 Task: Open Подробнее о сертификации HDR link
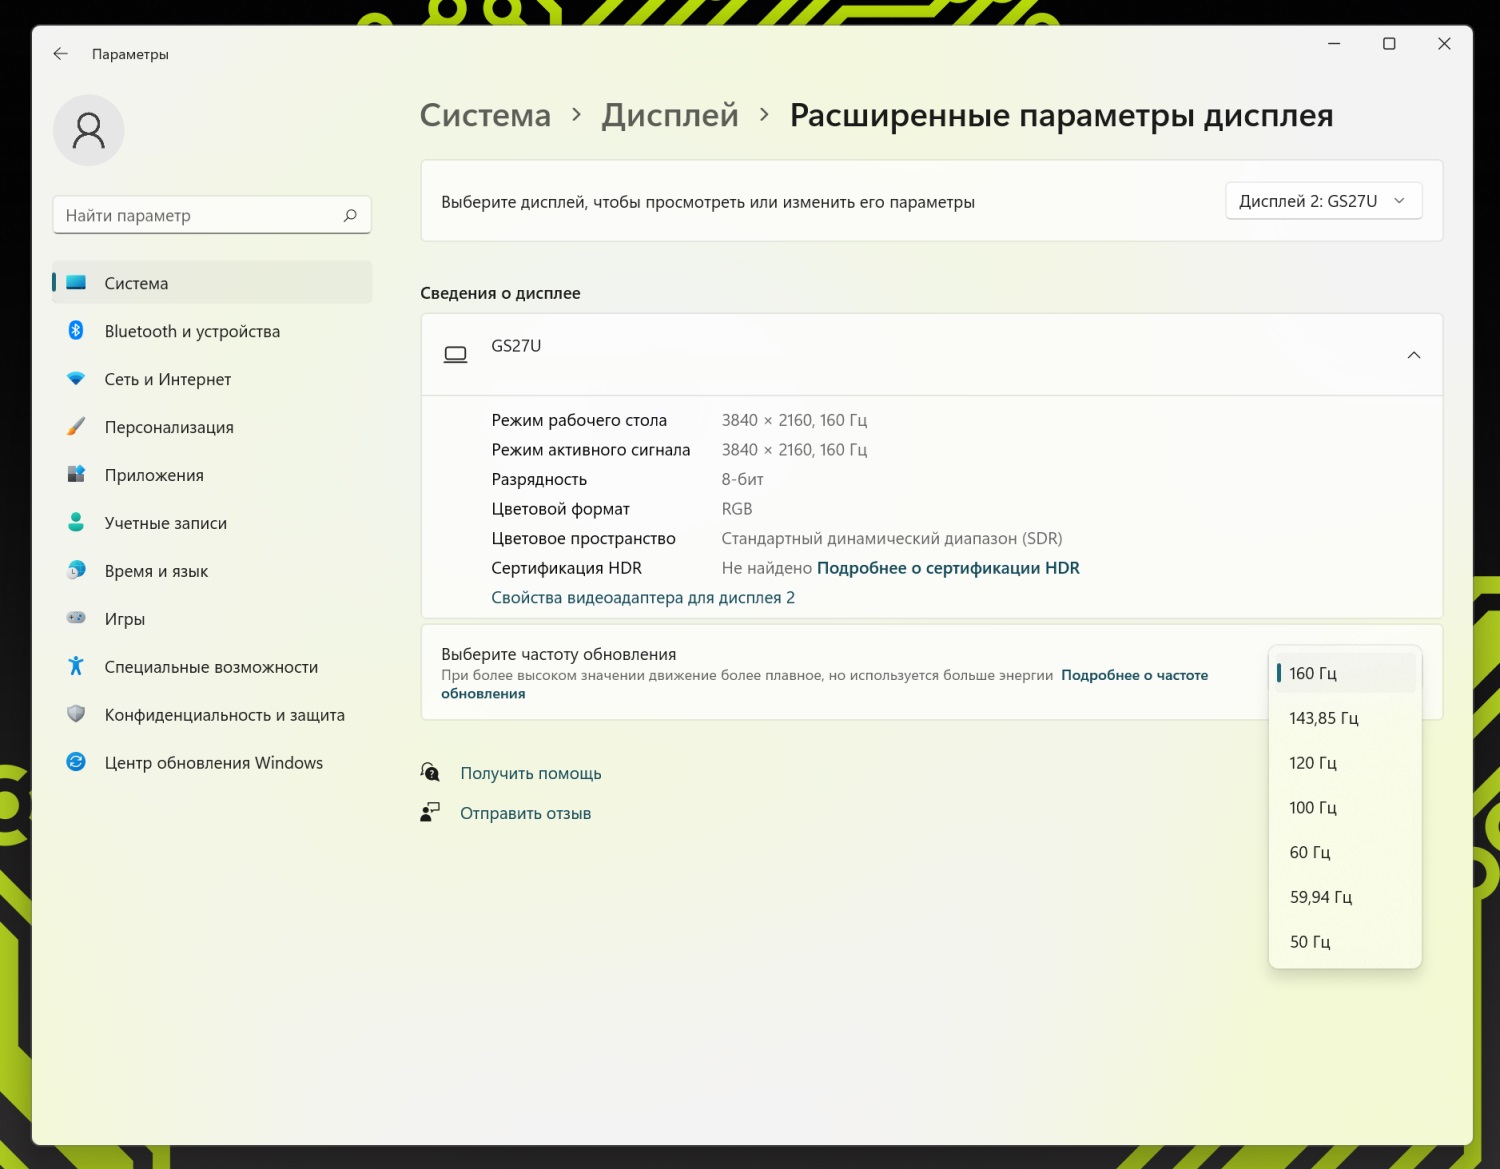947,568
